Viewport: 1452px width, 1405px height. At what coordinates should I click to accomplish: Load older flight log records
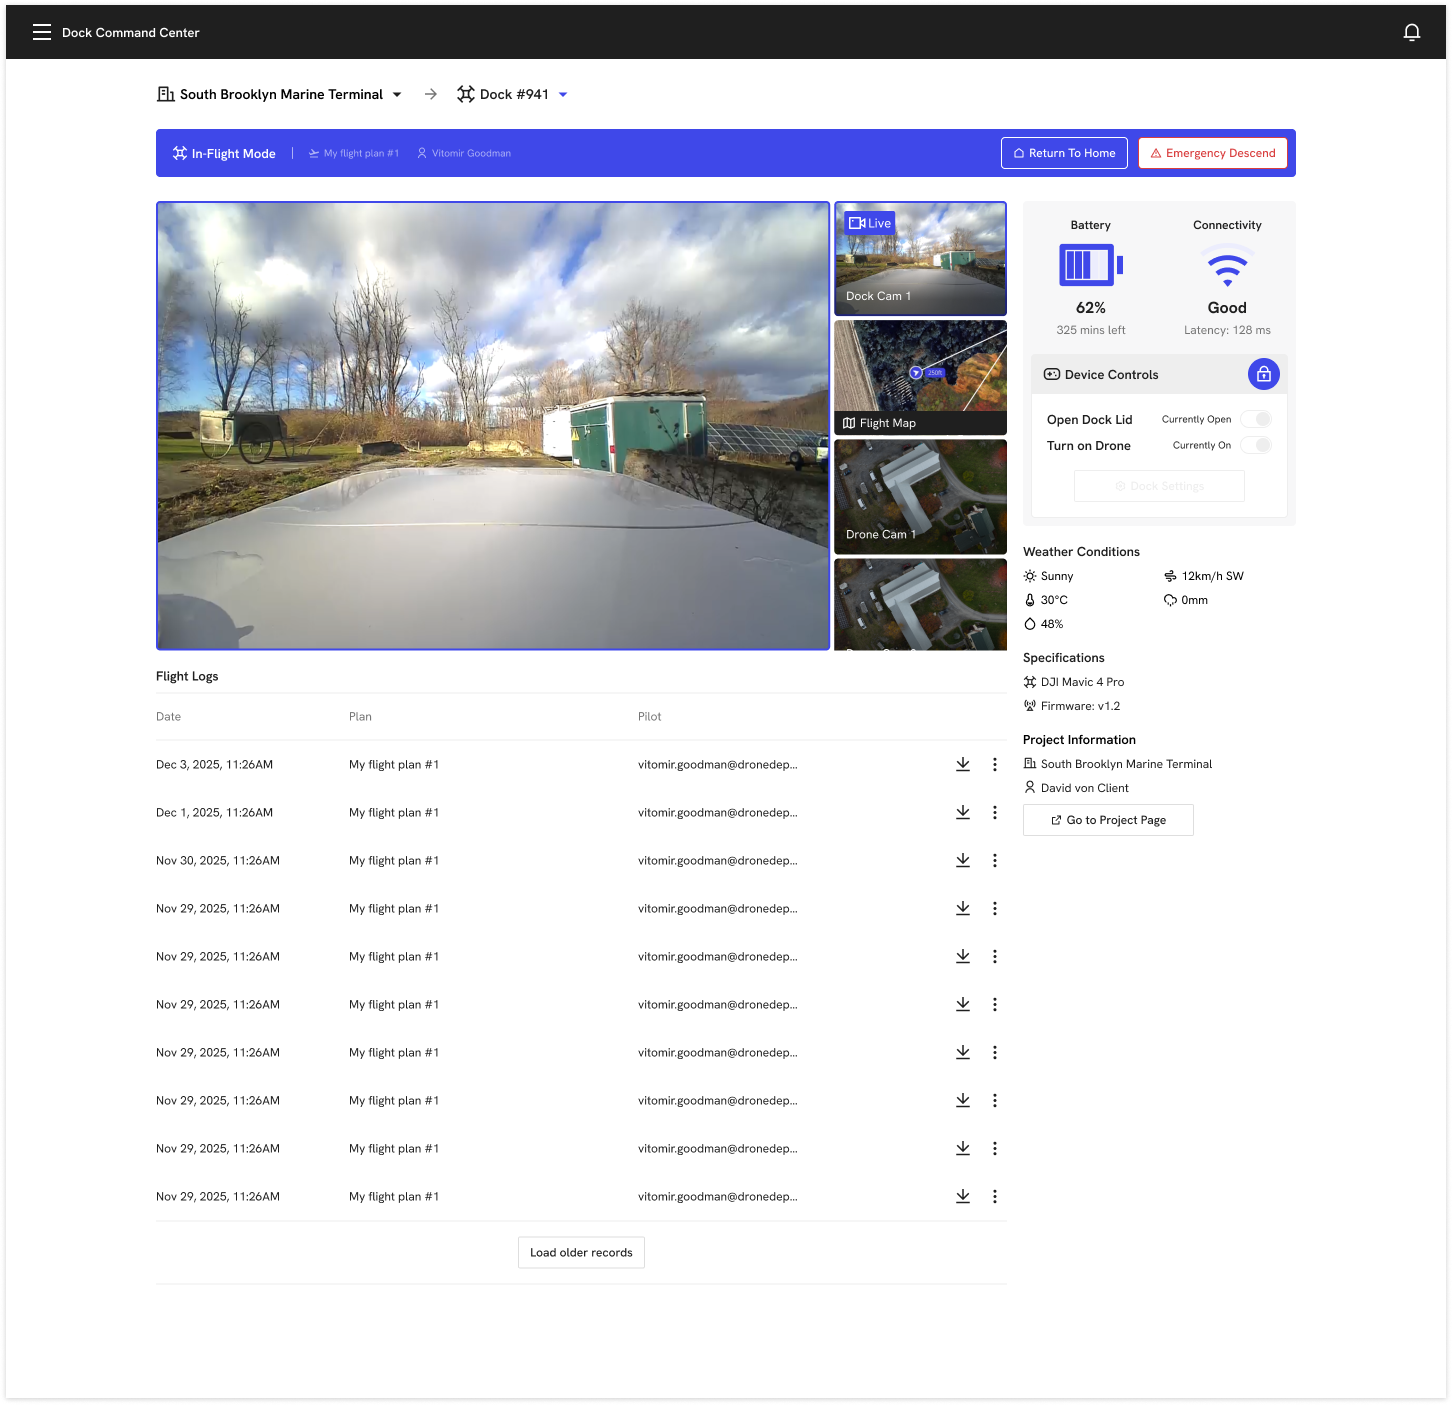tap(581, 1252)
